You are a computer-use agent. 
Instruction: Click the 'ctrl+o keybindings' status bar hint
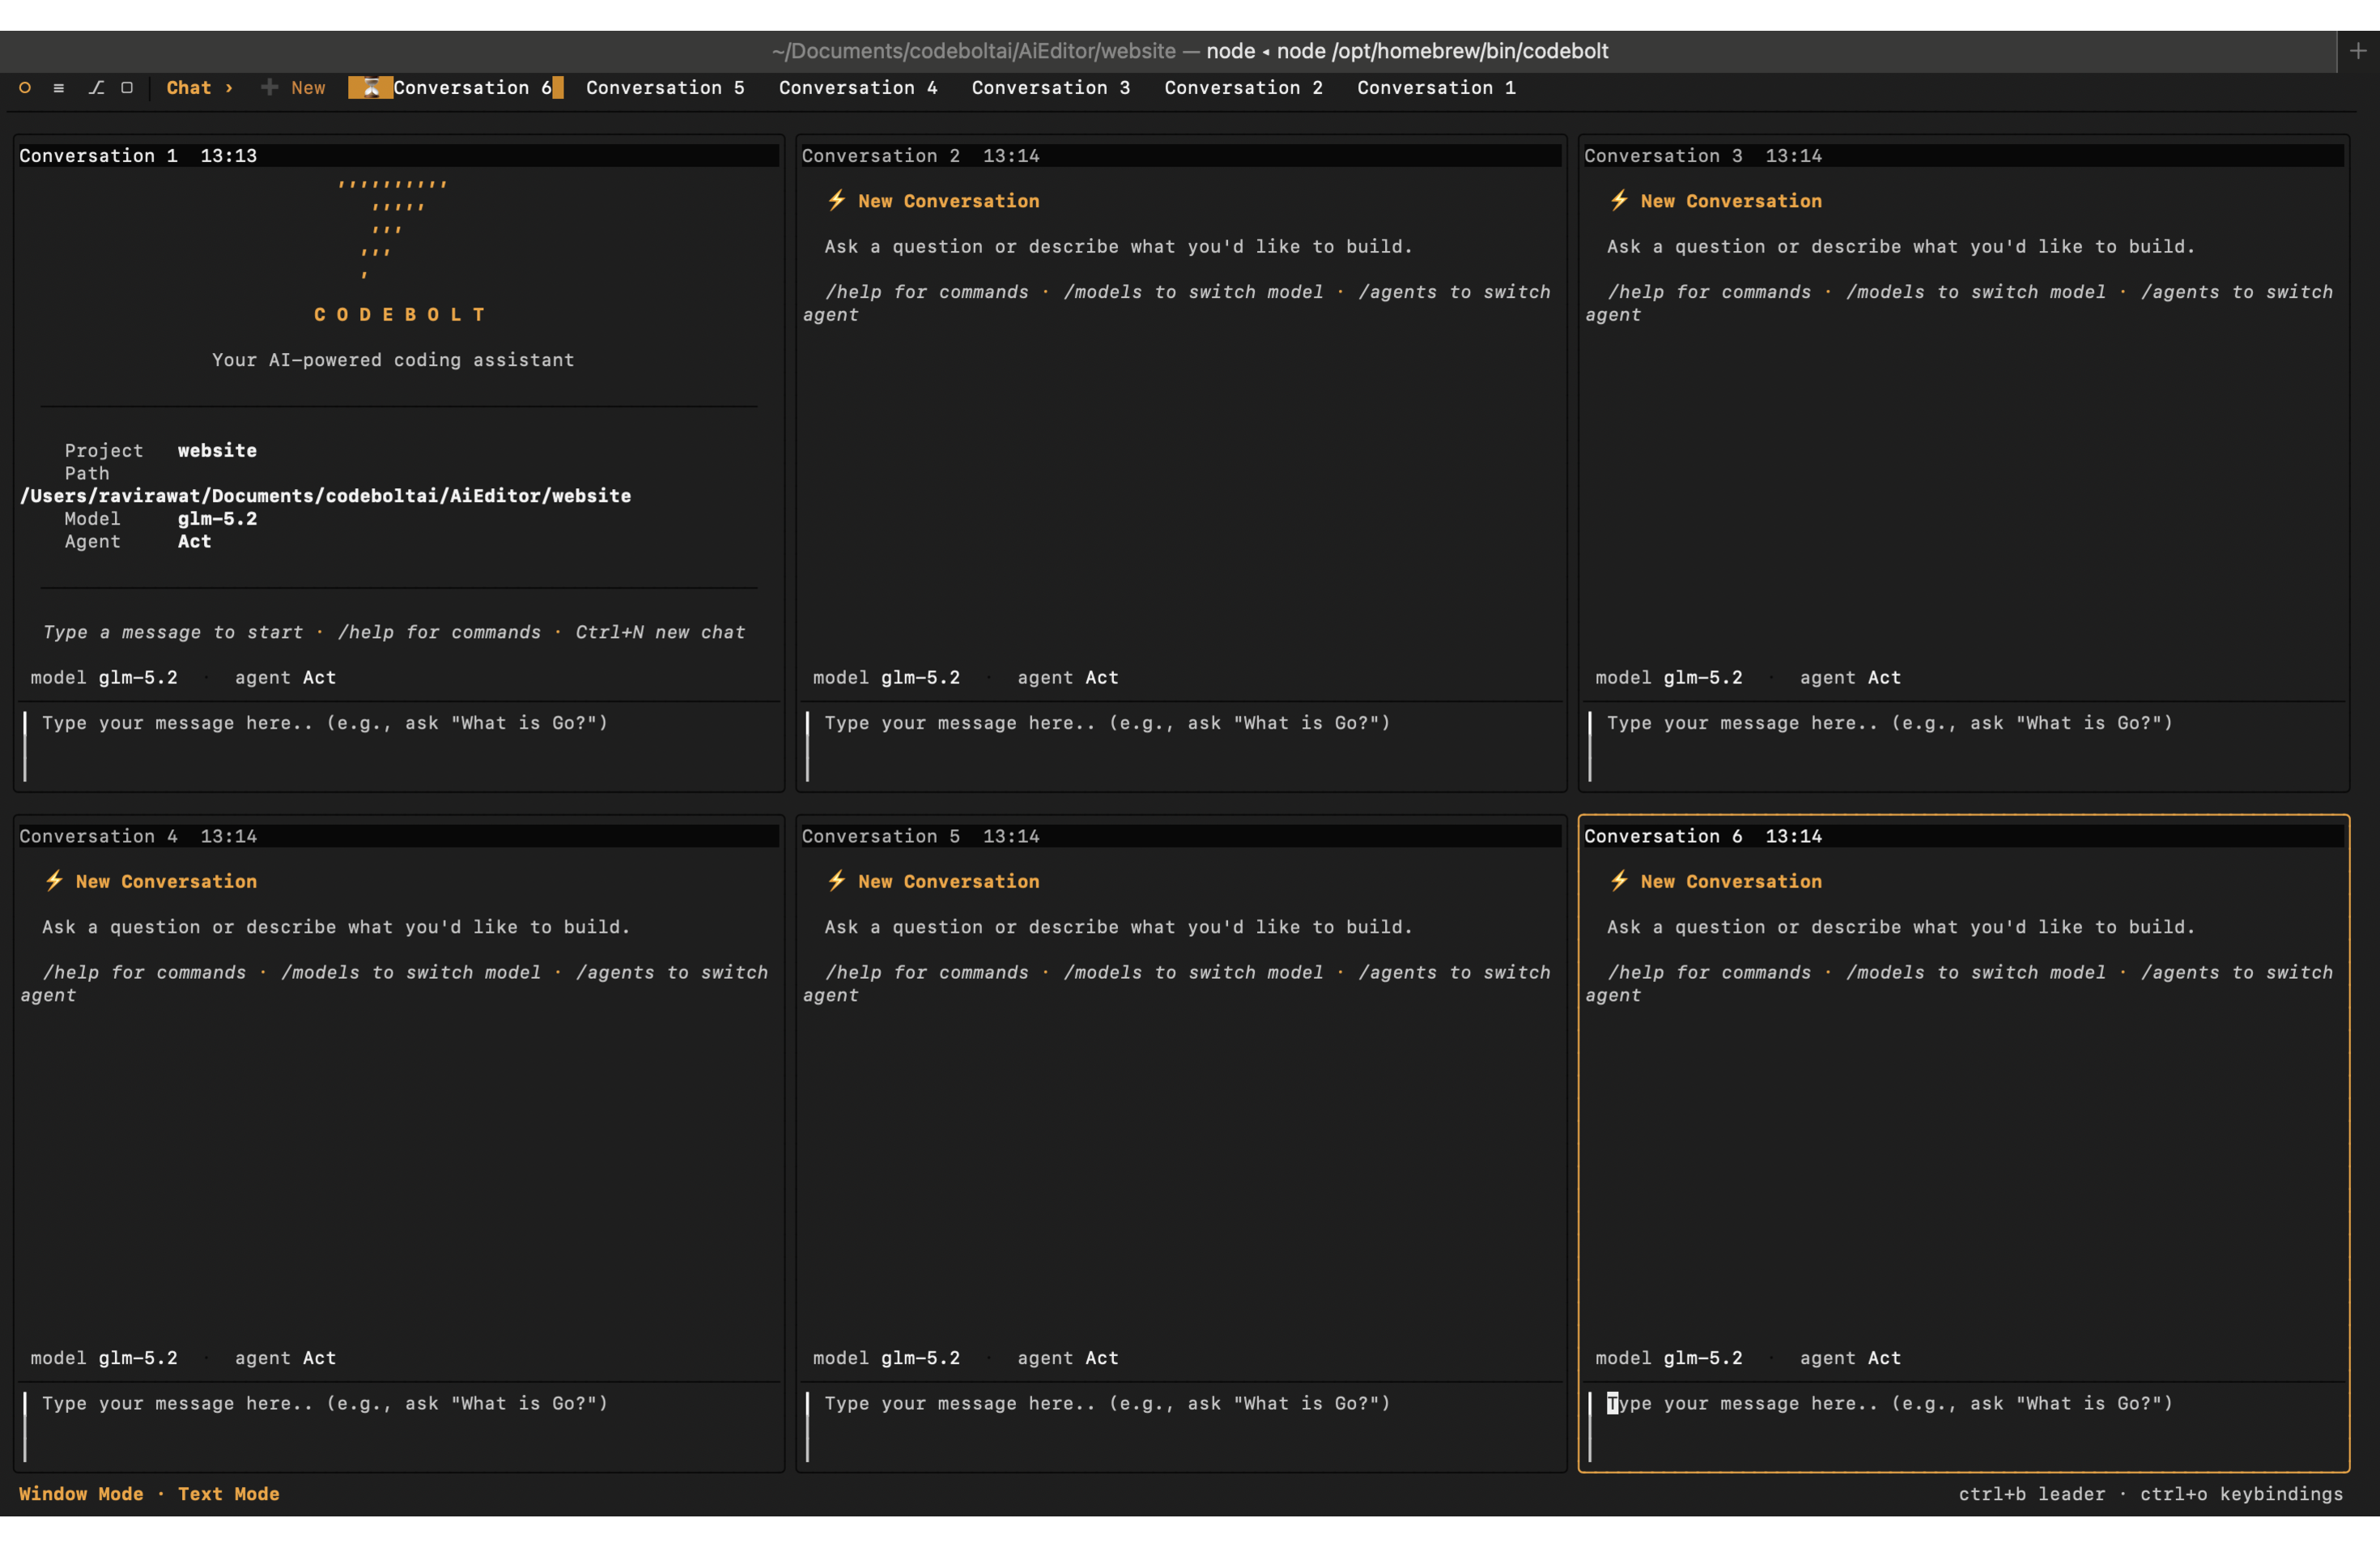tap(2241, 1494)
